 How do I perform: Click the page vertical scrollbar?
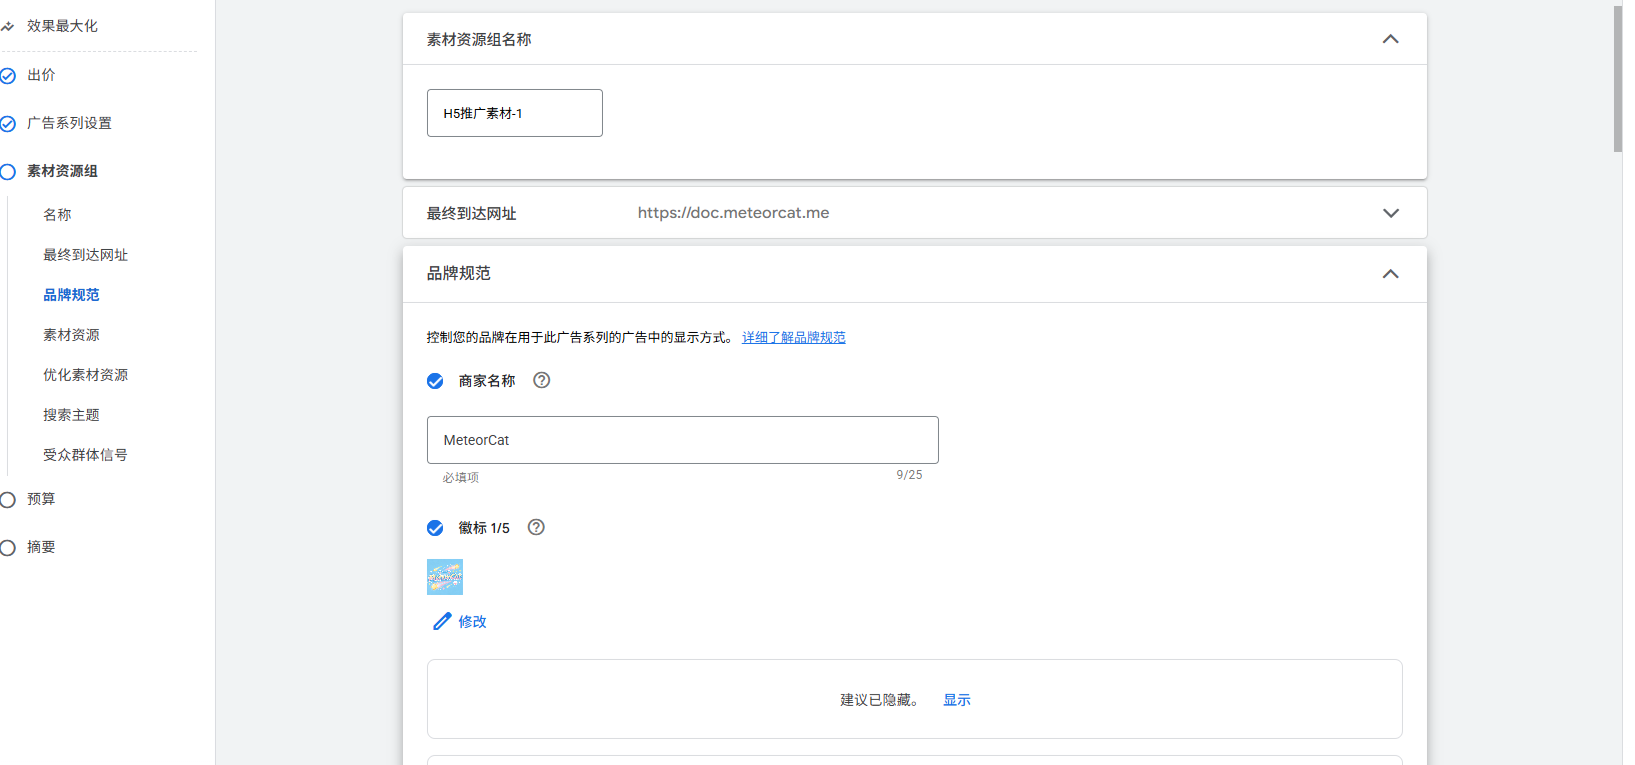[1618, 80]
